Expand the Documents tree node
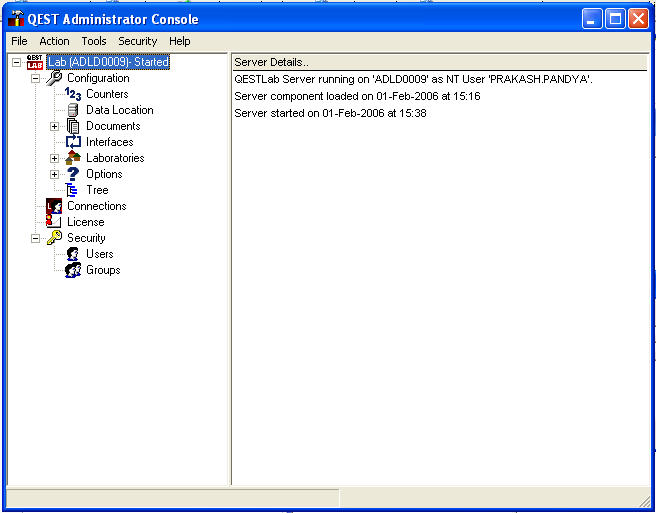656x513 pixels. point(55,126)
